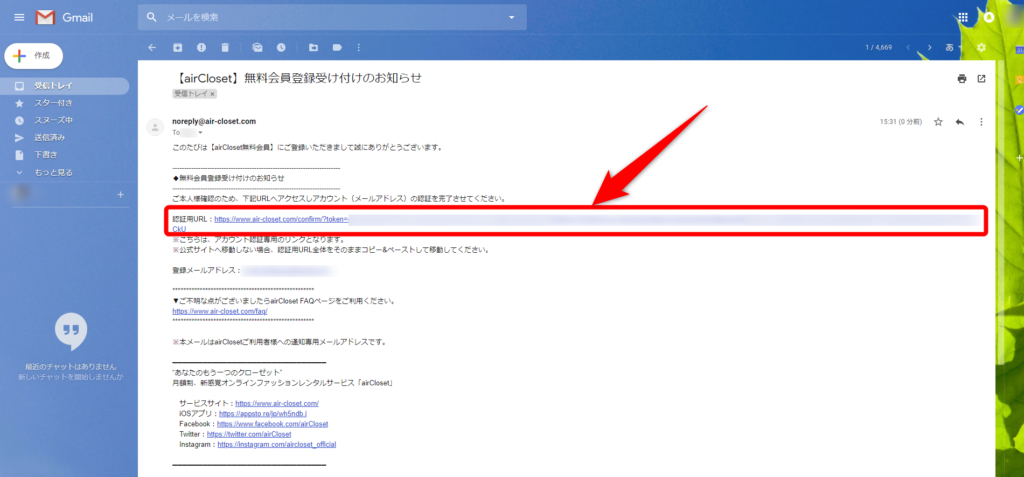Start a new chat via 新しいチャットを開始しませんか
Image resolution: width=1024 pixels, height=477 pixels.
71,377
